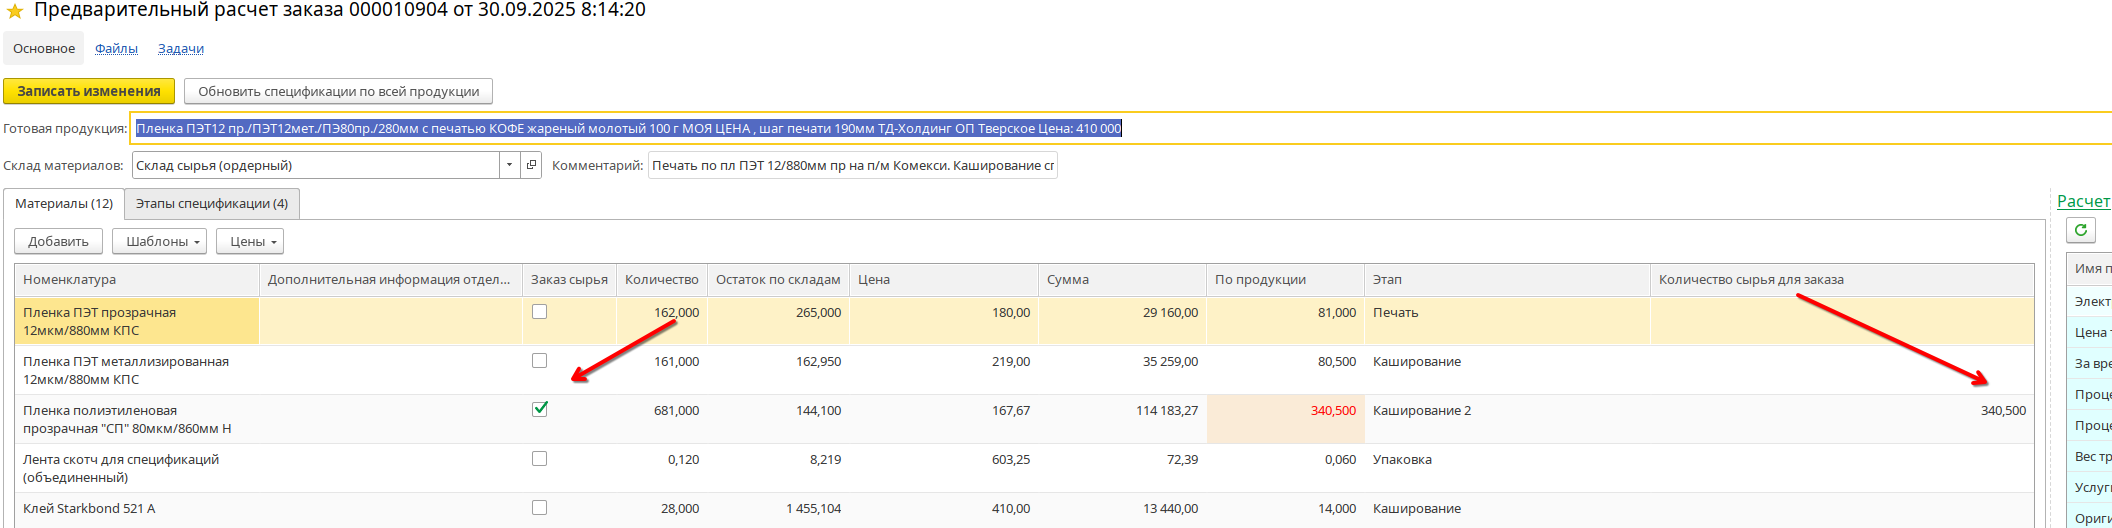This screenshot has height=528, width=2112.
Task: Toggle Заказ сырья checkbox for Лента скотч
Action: pyautogui.click(x=540, y=459)
